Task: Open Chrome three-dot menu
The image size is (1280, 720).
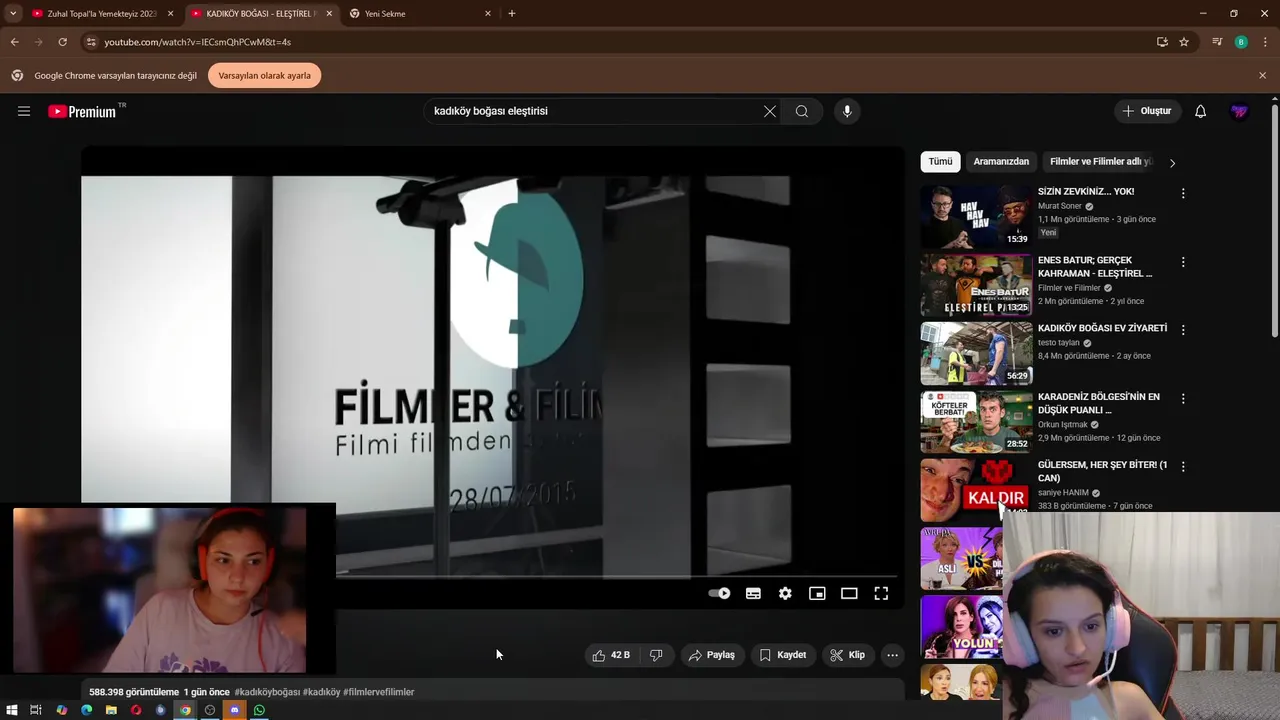Action: (1265, 42)
